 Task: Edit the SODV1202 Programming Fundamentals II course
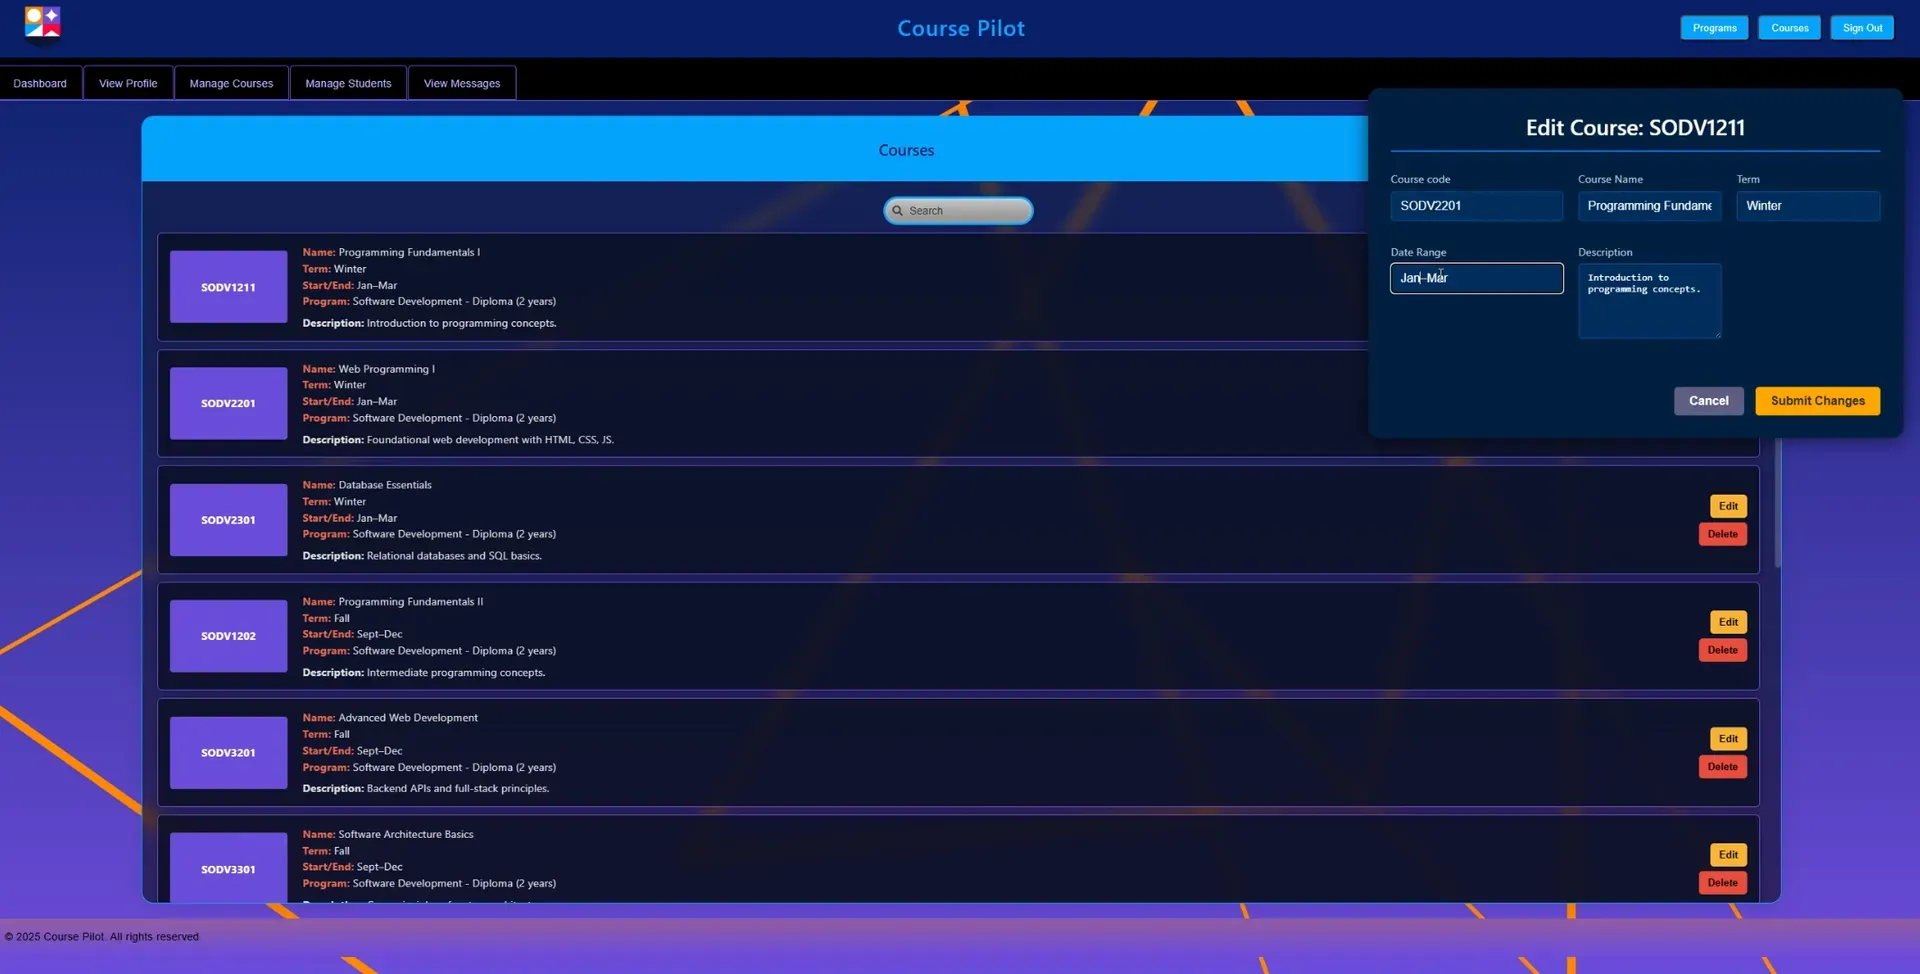click(1728, 622)
